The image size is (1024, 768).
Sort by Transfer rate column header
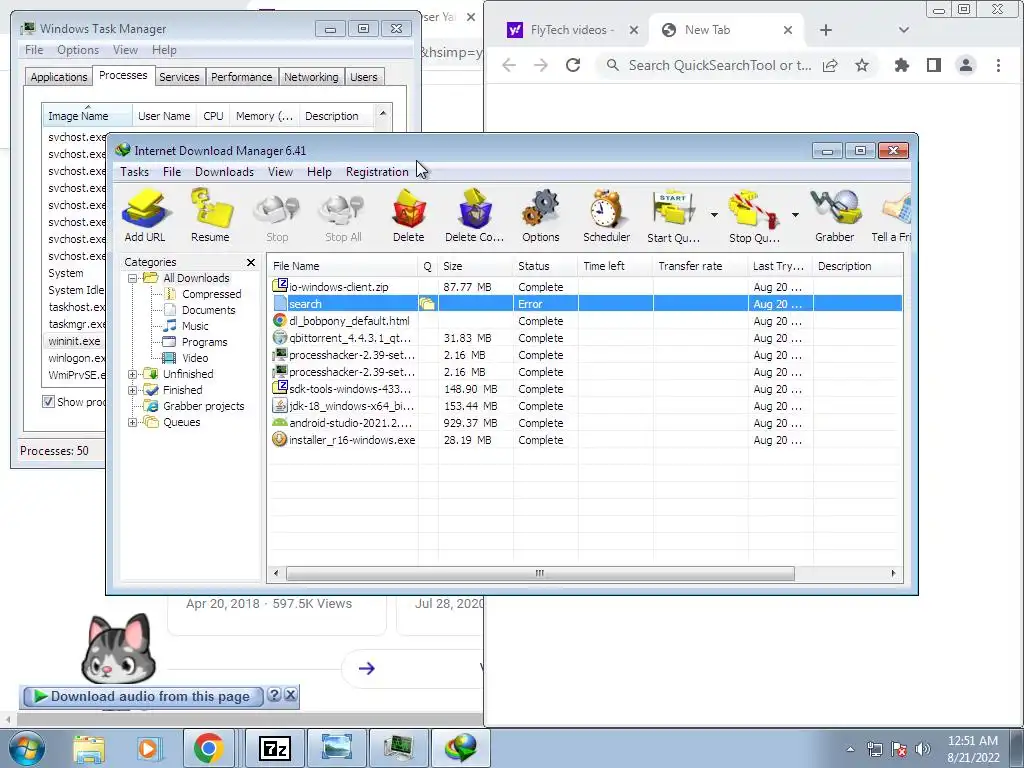pos(700,266)
